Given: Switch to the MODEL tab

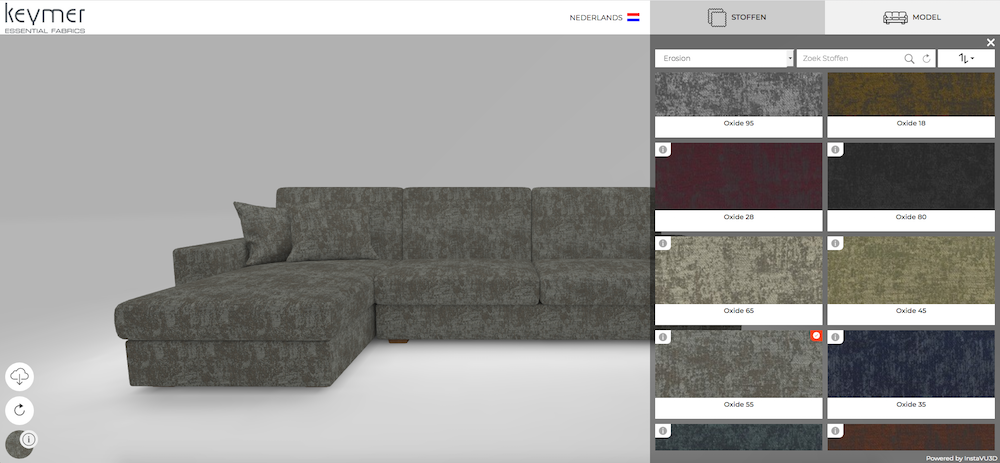Looking at the screenshot, I should click(x=912, y=17).
